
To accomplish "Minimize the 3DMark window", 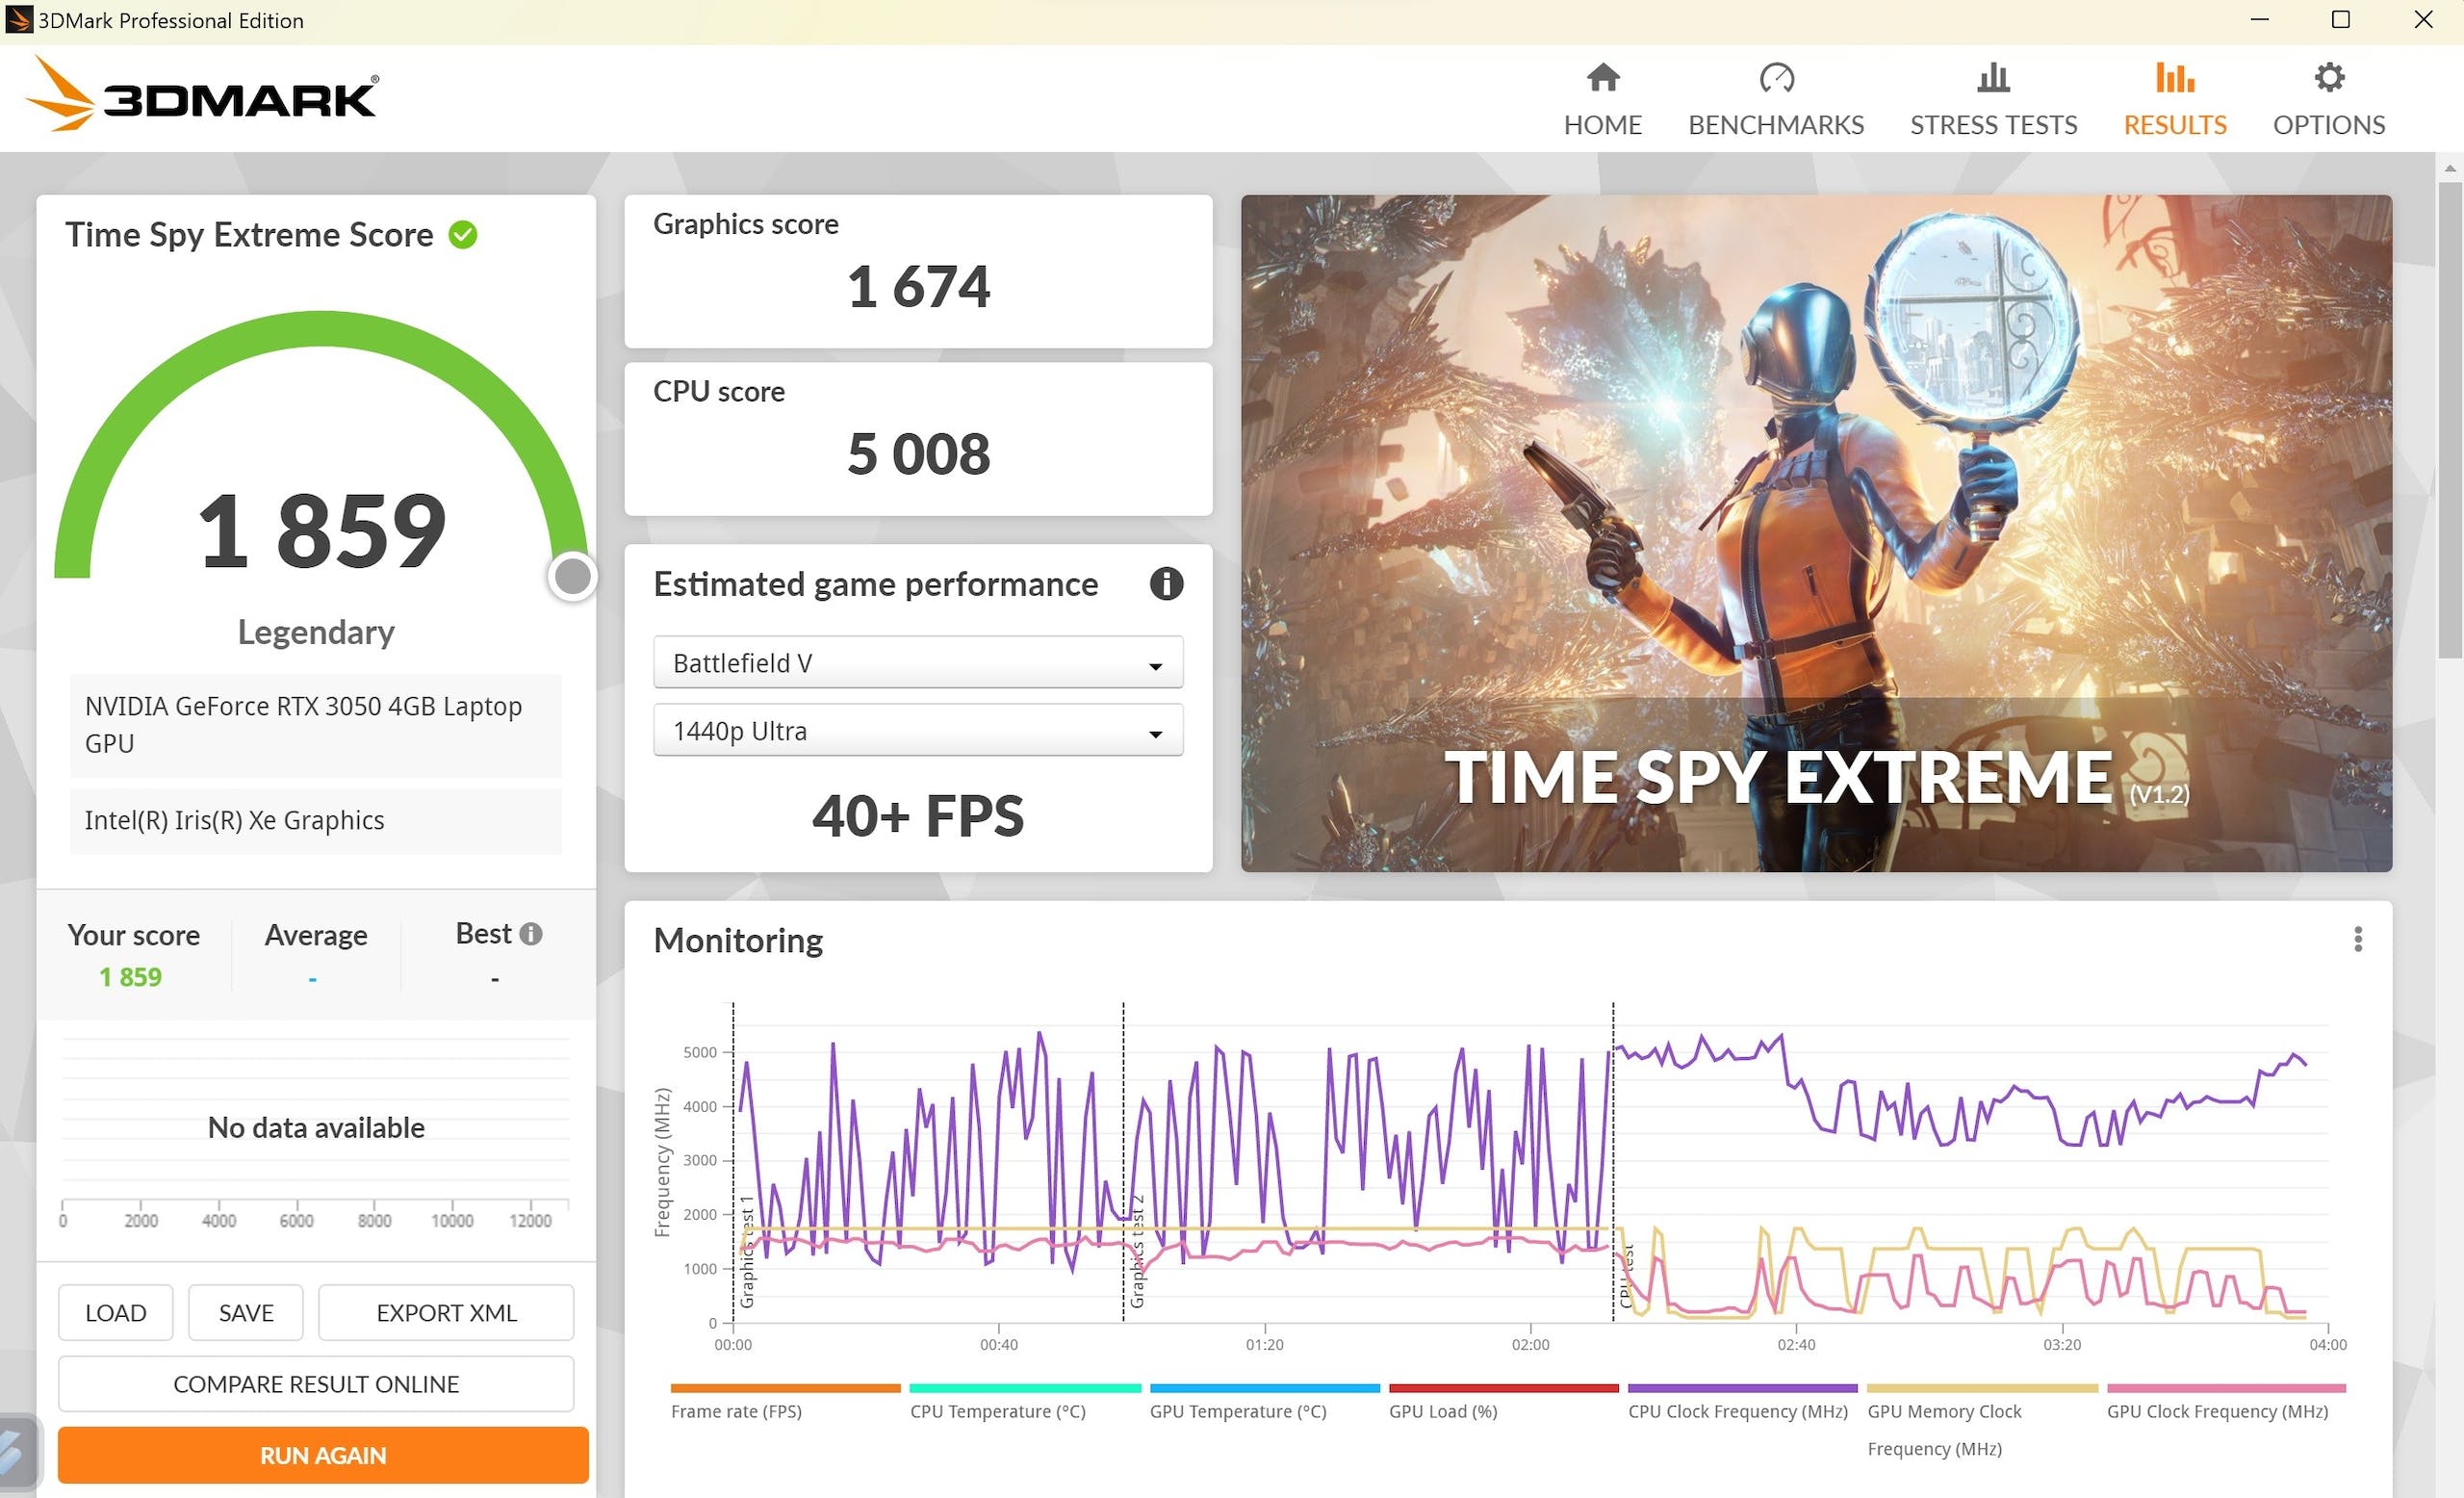I will (x=2259, y=19).
